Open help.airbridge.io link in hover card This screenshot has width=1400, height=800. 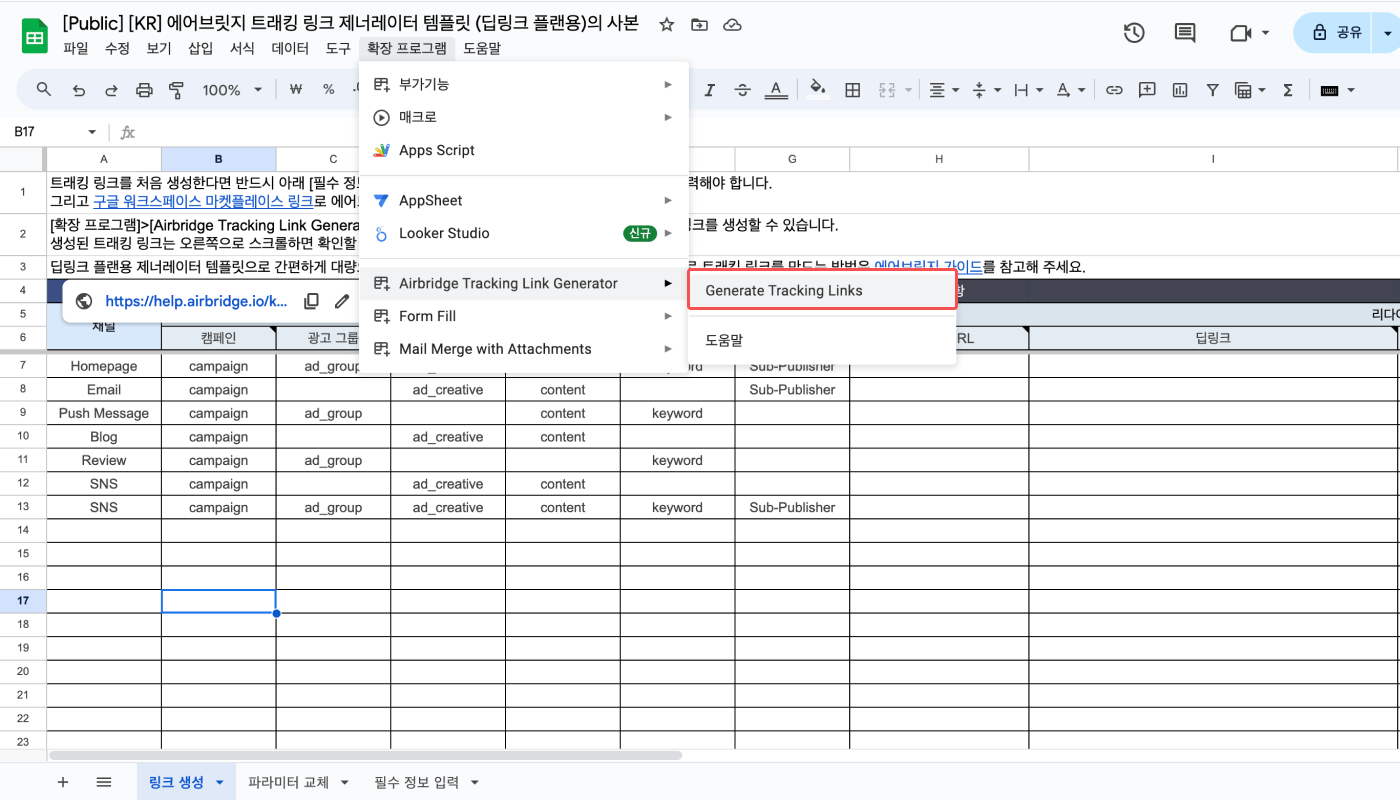click(195, 301)
